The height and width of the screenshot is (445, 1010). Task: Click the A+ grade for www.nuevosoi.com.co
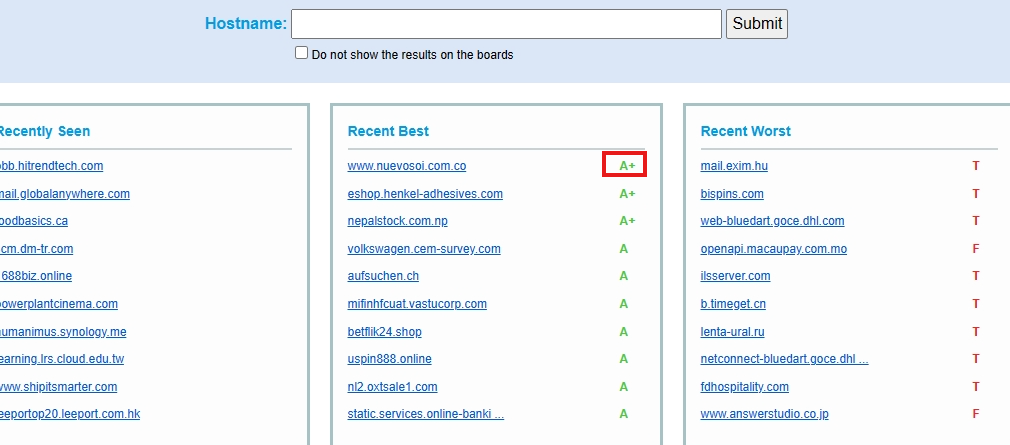pyautogui.click(x=626, y=166)
